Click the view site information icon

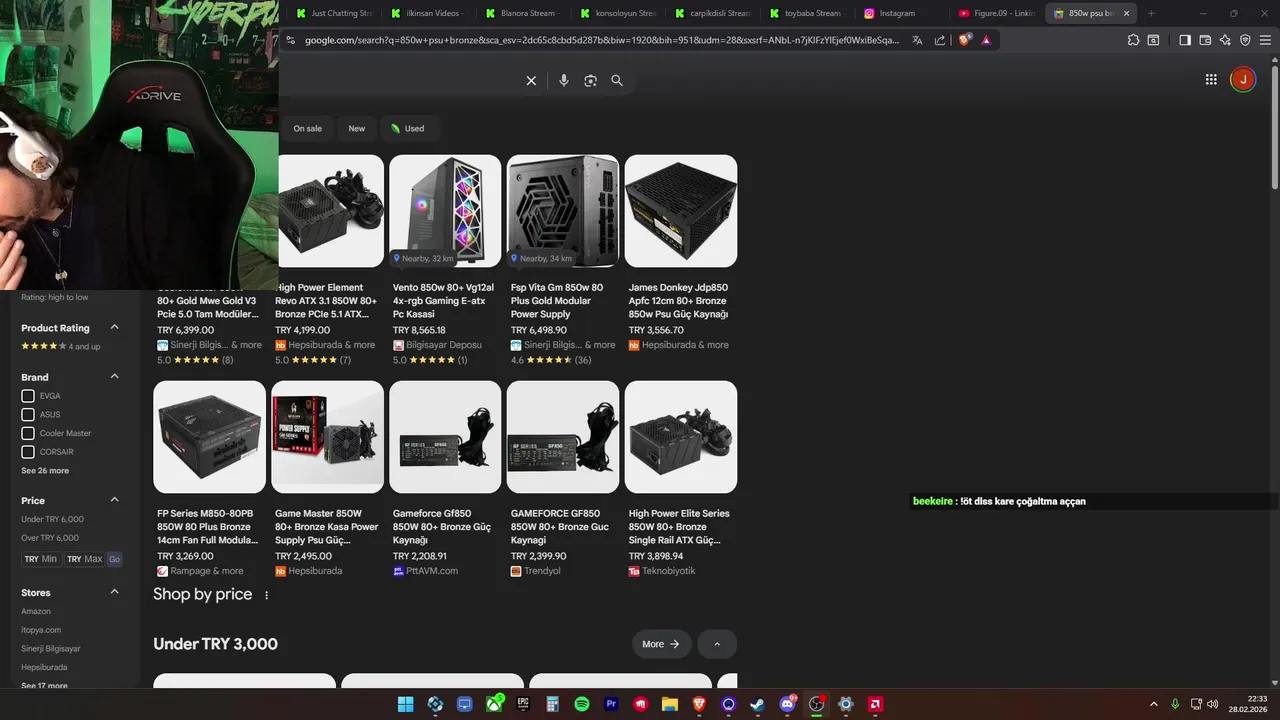click(290, 40)
